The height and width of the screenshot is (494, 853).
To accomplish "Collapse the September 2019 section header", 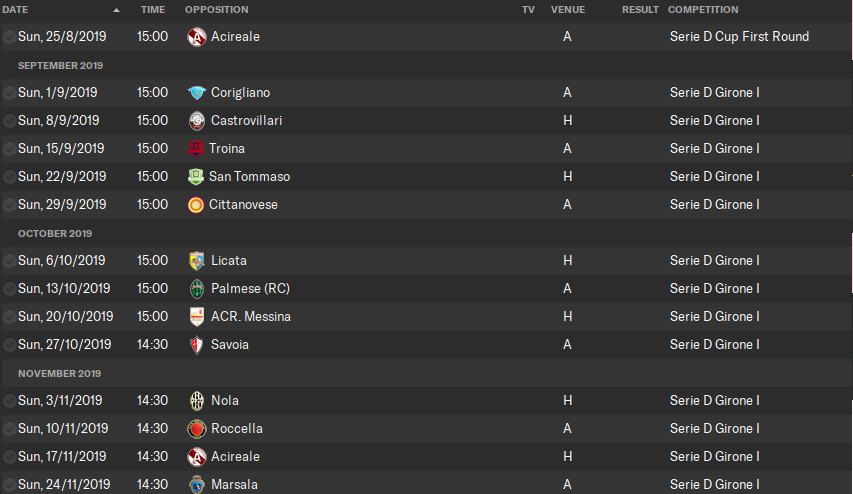I will point(61,65).
